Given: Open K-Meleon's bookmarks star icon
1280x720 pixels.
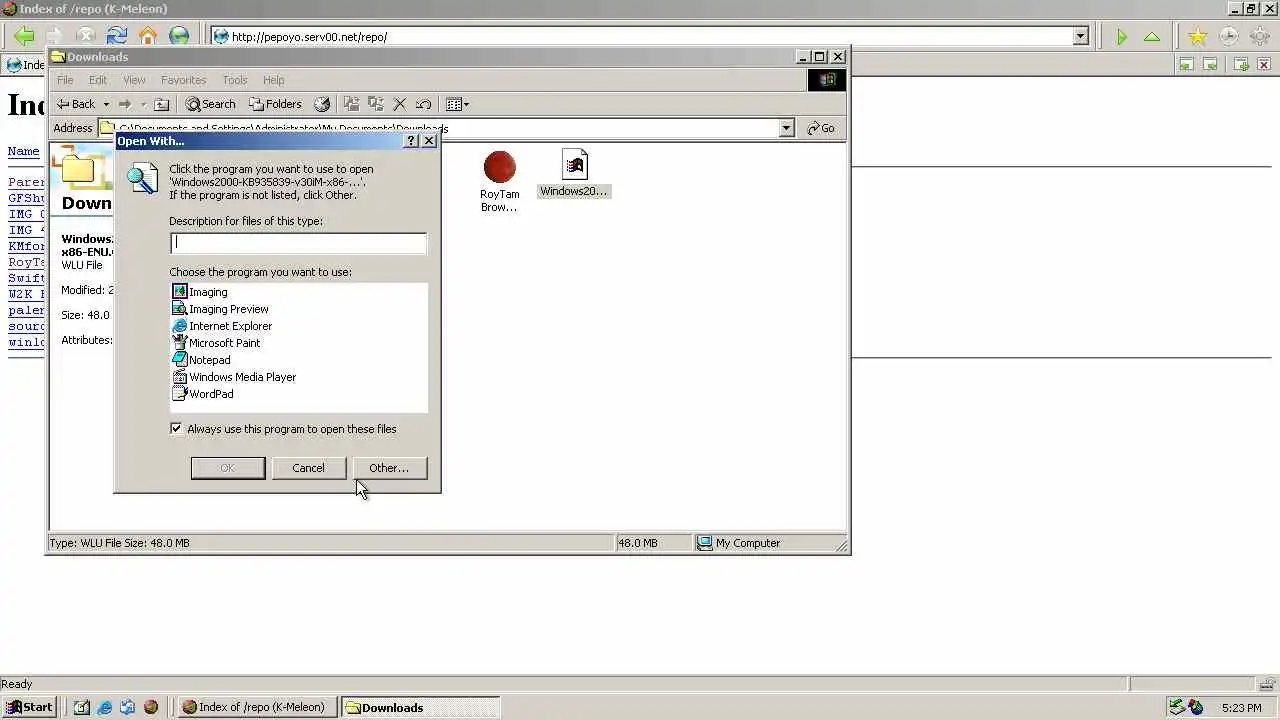Looking at the screenshot, I should (1197, 37).
